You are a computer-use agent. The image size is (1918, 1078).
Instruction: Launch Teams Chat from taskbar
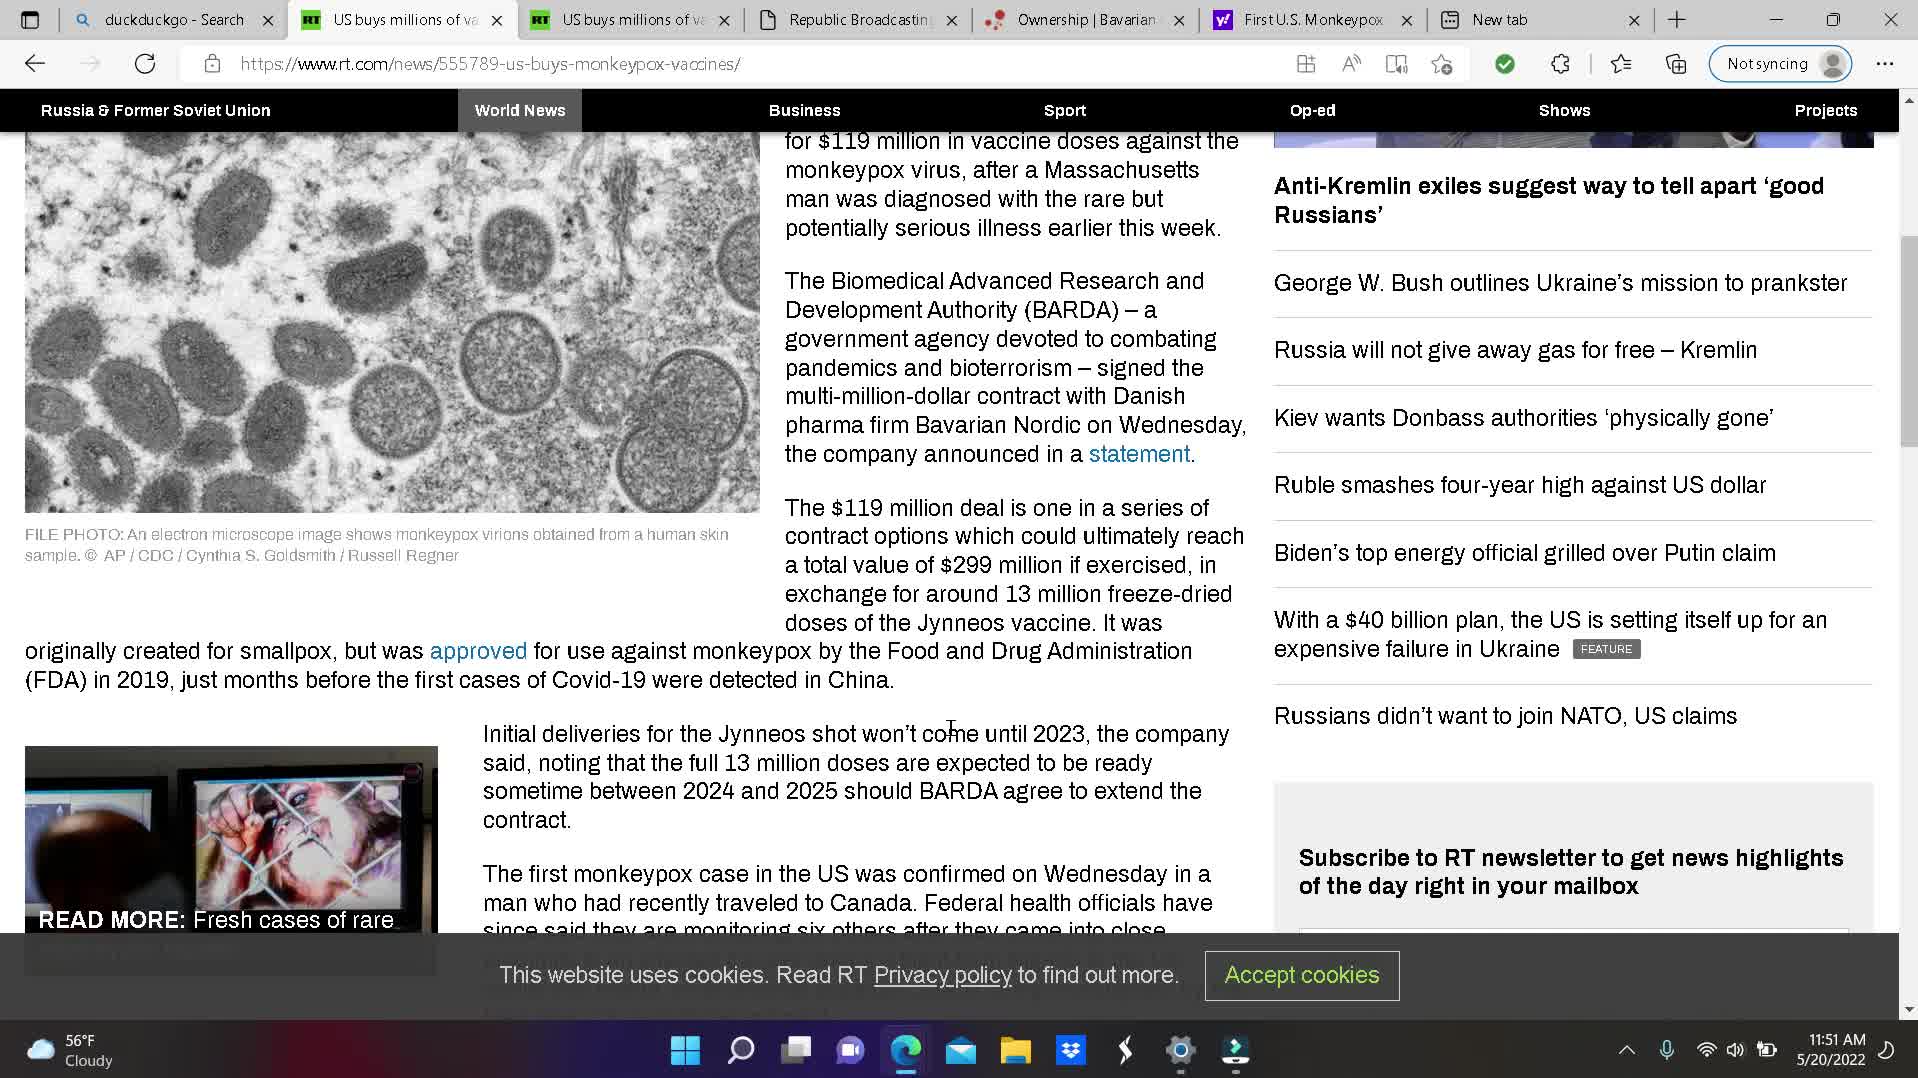coord(851,1050)
